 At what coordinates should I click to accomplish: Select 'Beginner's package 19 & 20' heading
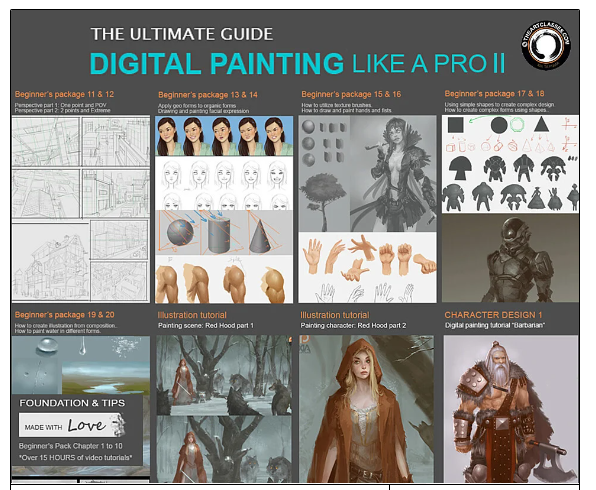(x=64, y=315)
